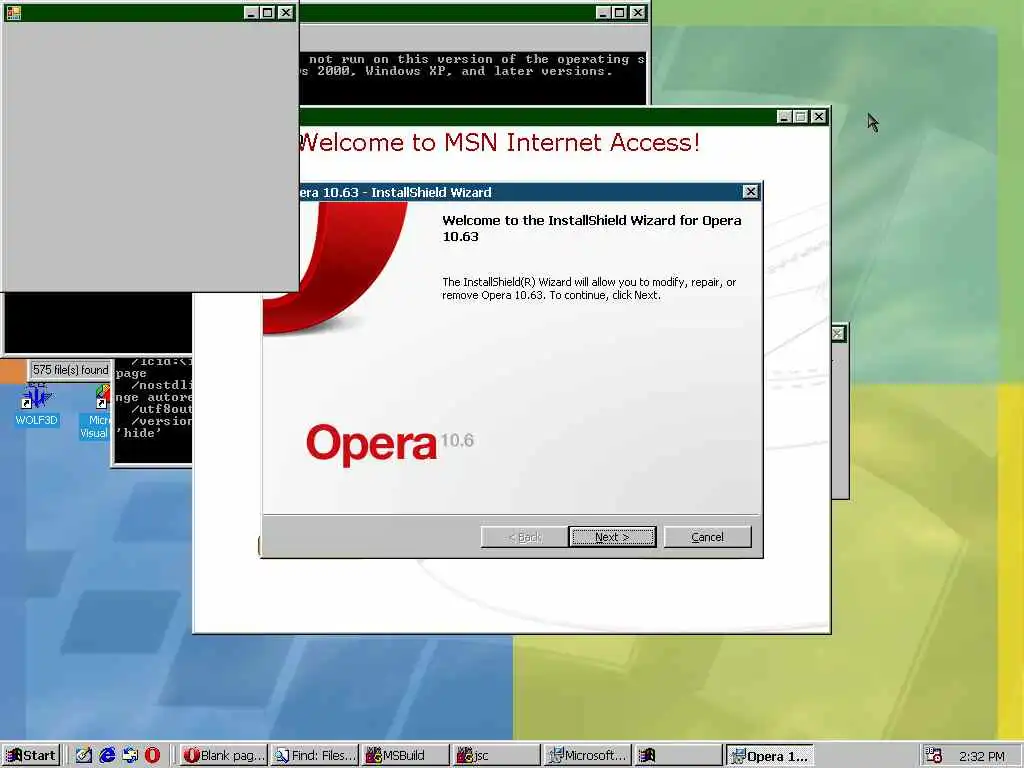Click the 575 file(s) found status text
Screen dimensions: 1024x768
click(x=71, y=370)
